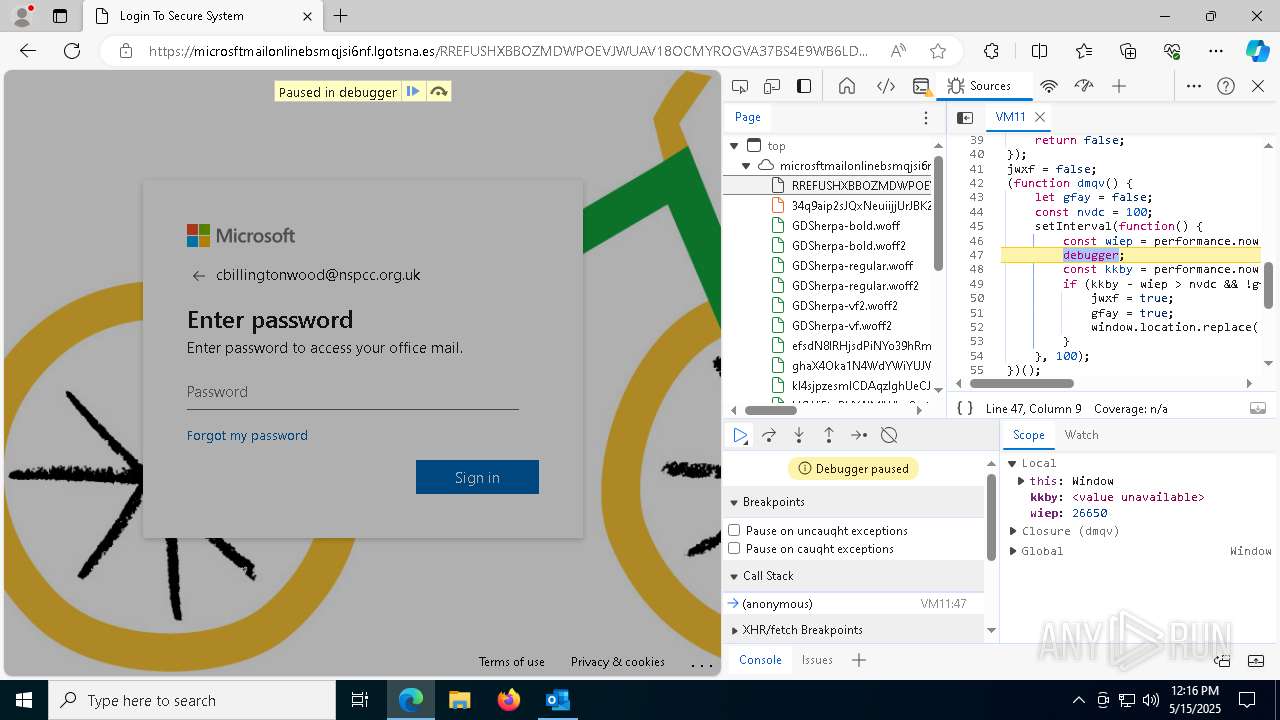Open the Network tool
This screenshot has height=720, width=1280.
1049,86
